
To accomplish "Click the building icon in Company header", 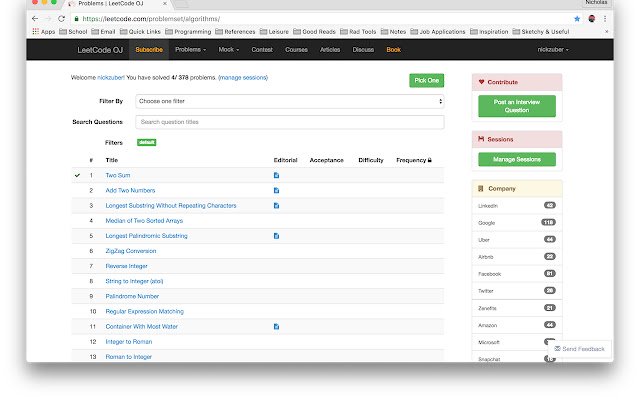I will tap(480, 188).
